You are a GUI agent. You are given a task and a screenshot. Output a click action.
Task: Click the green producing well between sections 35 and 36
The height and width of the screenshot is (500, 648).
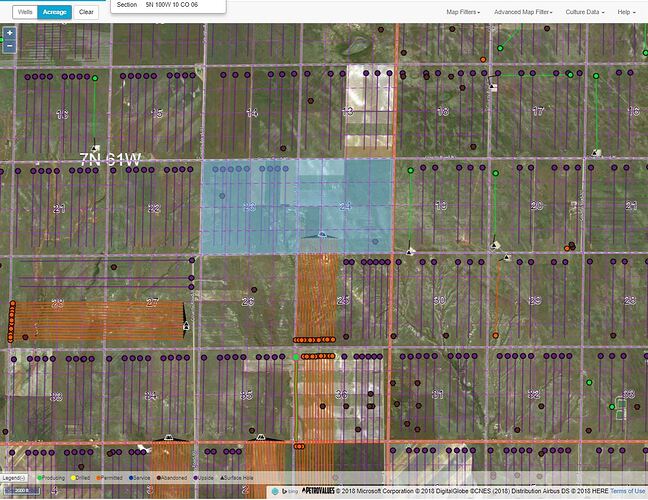(296, 357)
